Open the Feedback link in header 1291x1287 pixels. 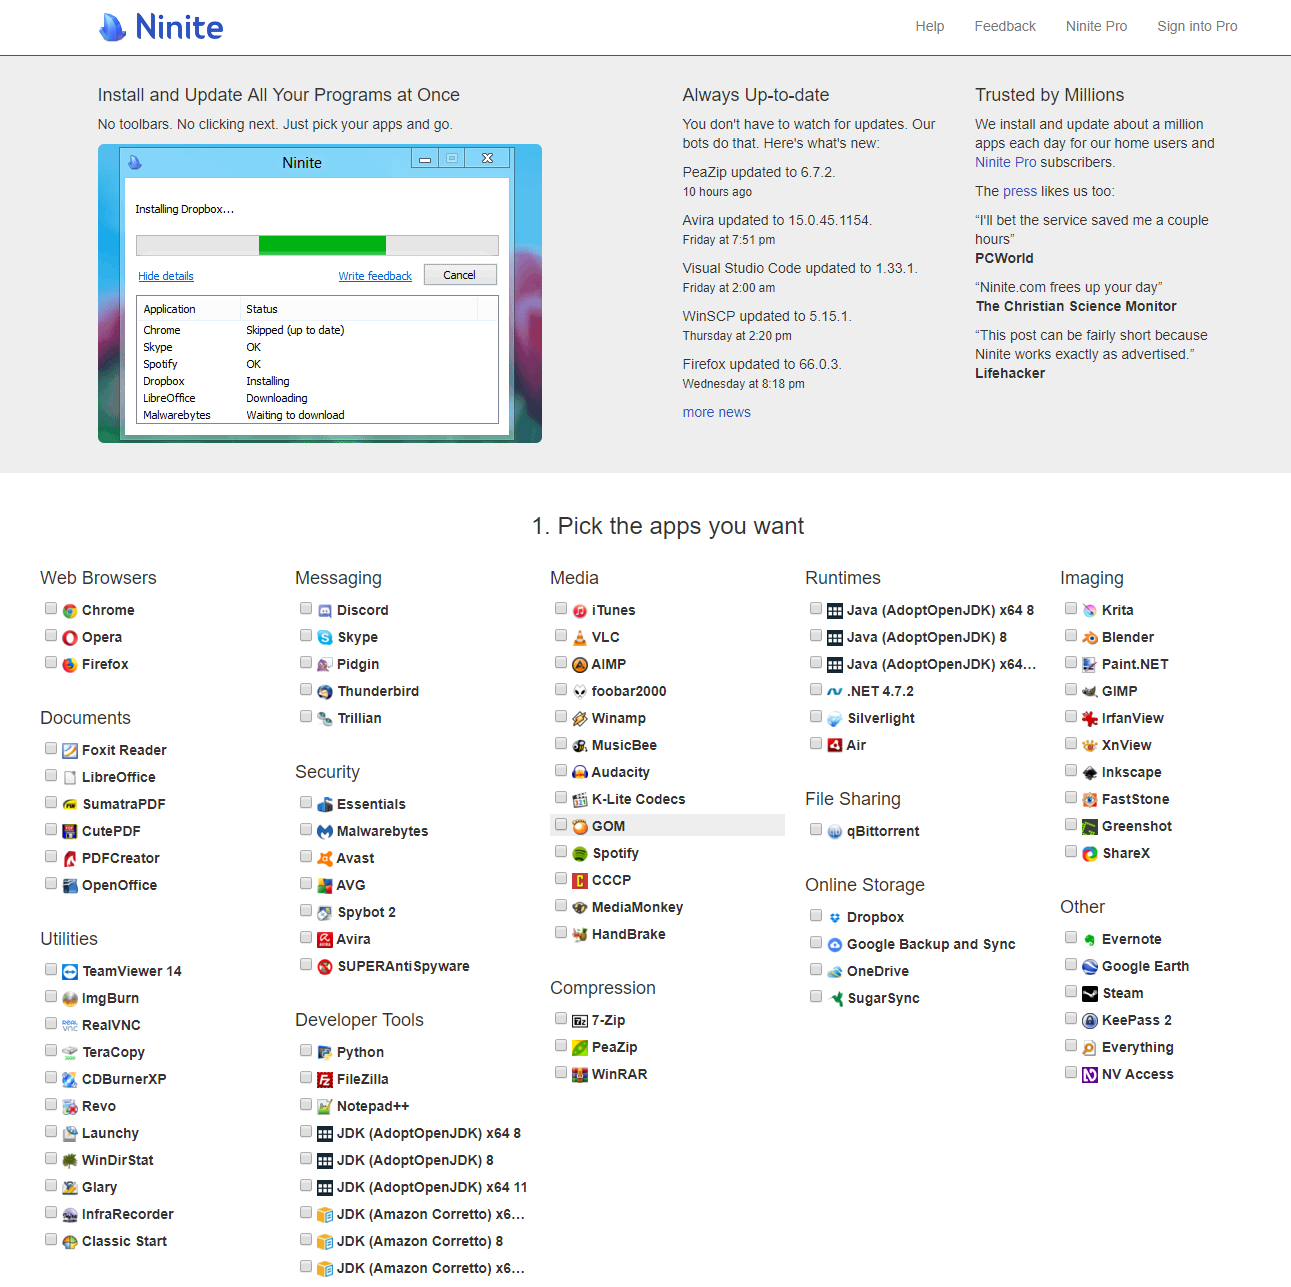[x=1005, y=27]
